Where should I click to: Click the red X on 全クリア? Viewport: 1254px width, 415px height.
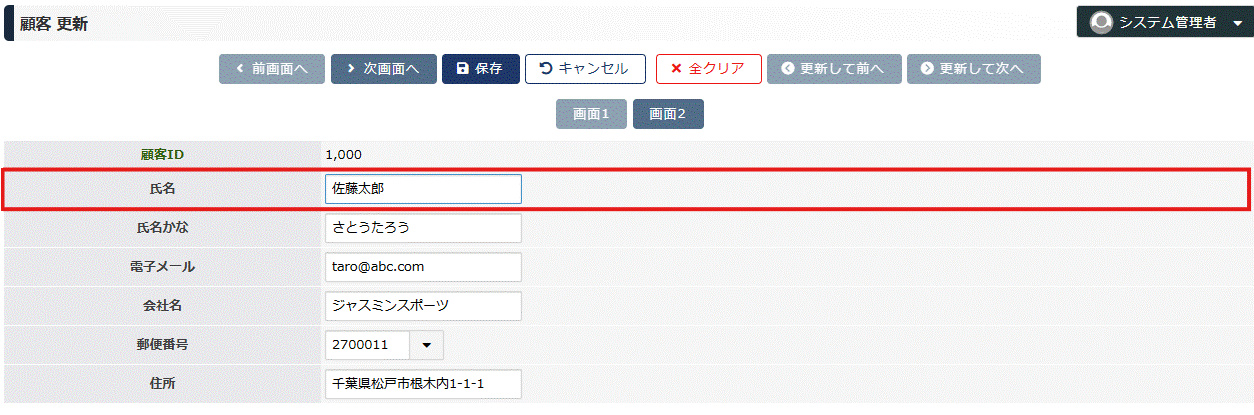(x=677, y=69)
